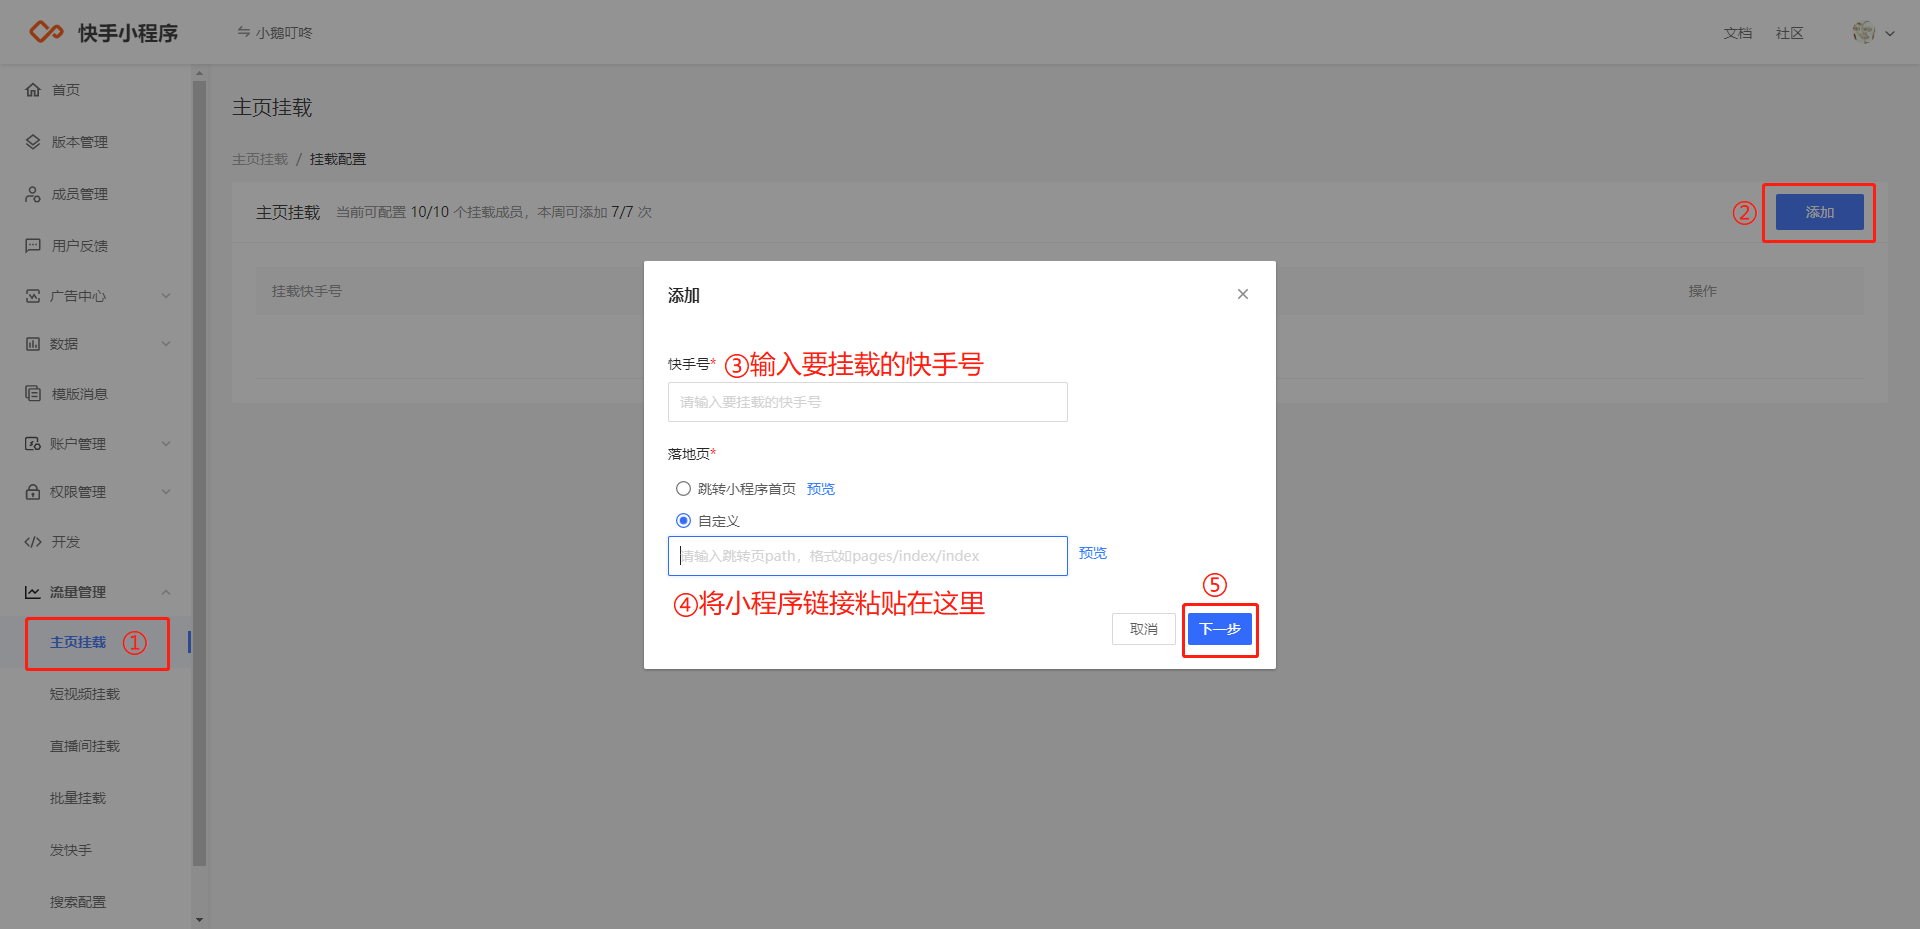Select the 自定义 radio option
The image size is (1920, 929).
[x=683, y=521]
